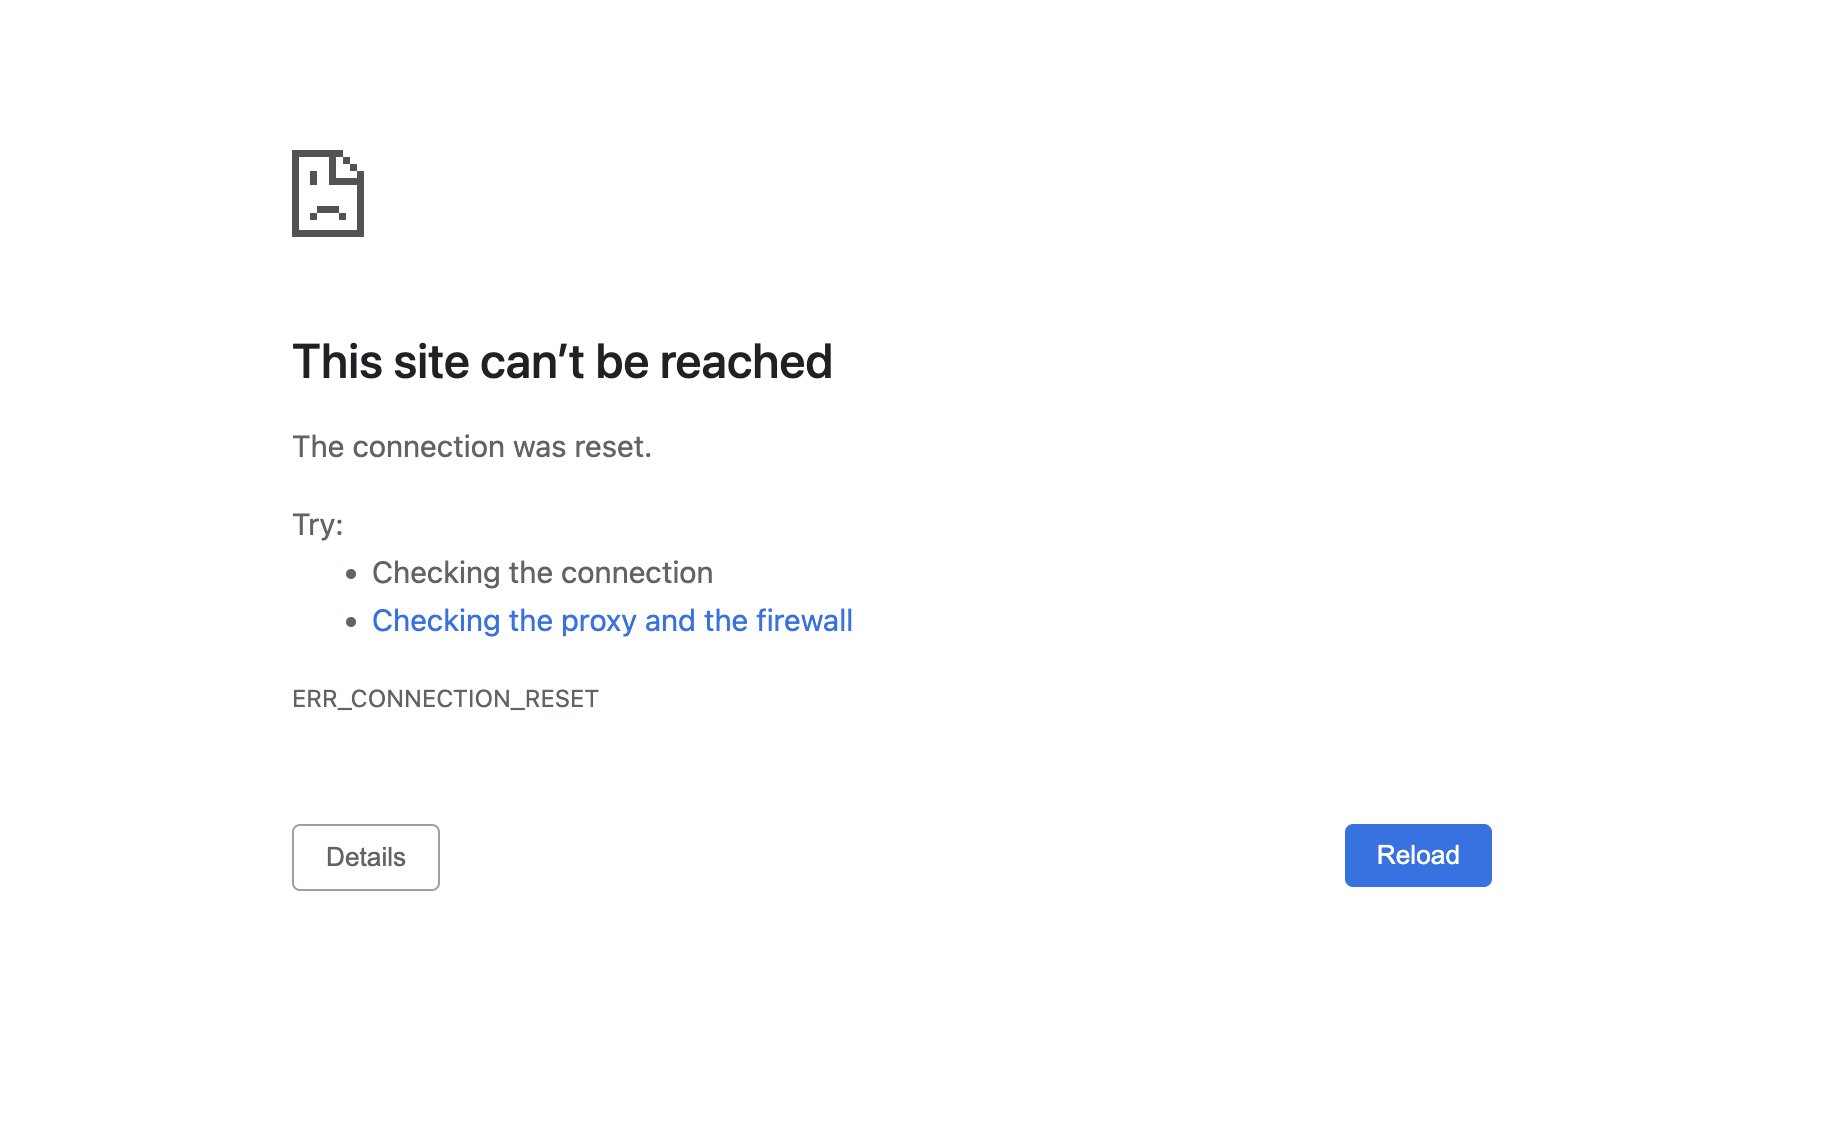The height and width of the screenshot is (1140, 1832).
Task: Click the word "proxy" in the suggestion link
Action: [x=598, y=622]
